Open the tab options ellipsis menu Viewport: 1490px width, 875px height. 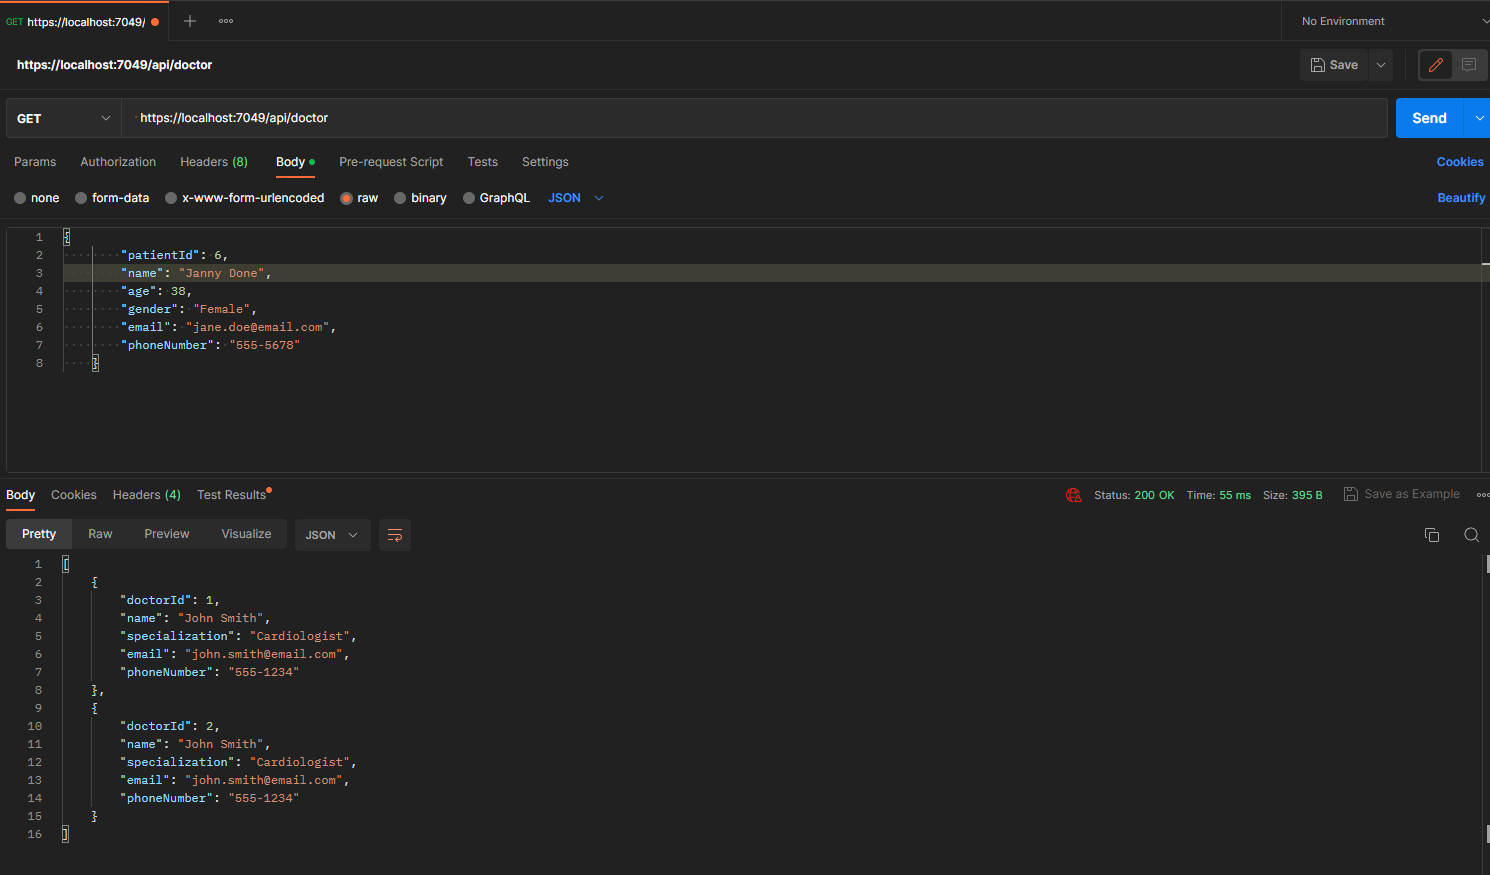pyautogui.click(x=226, y=21)
